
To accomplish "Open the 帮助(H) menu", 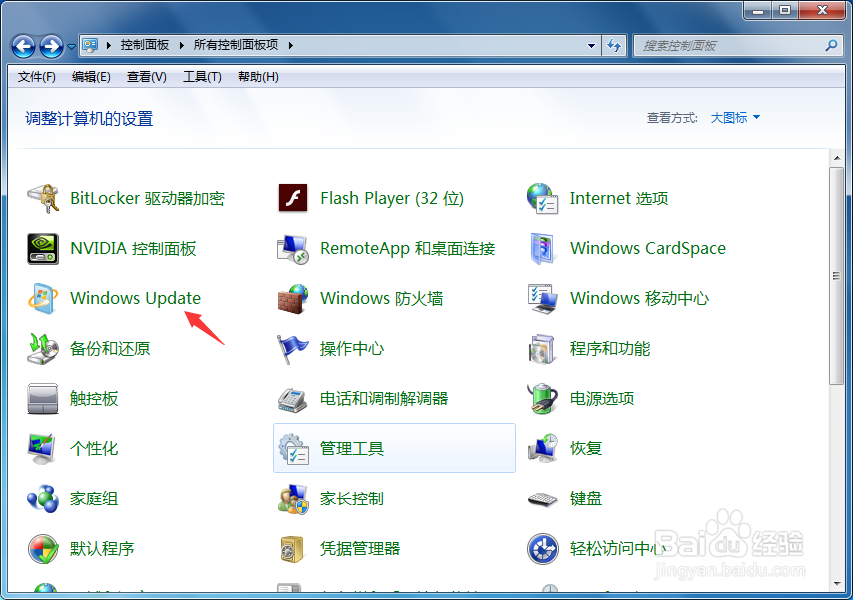I will click(258, 77).
